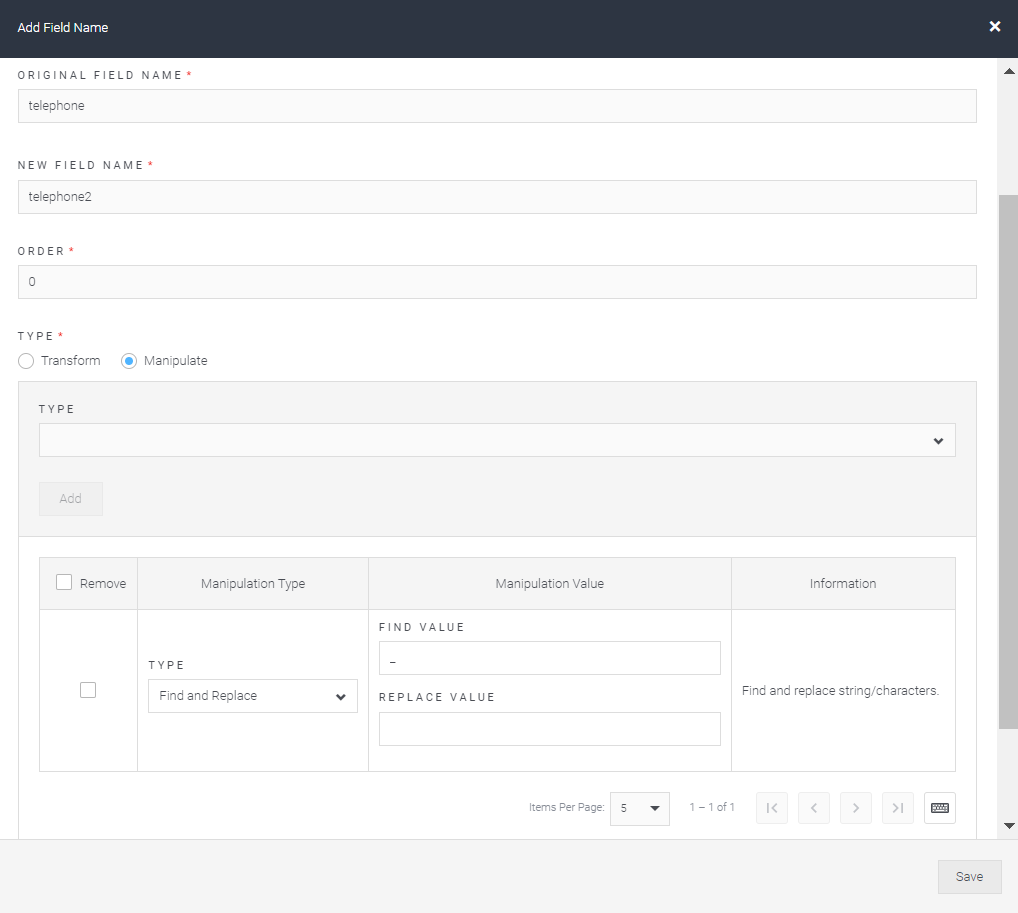
Task: Go to next page icon
Action: pos(856,808)
